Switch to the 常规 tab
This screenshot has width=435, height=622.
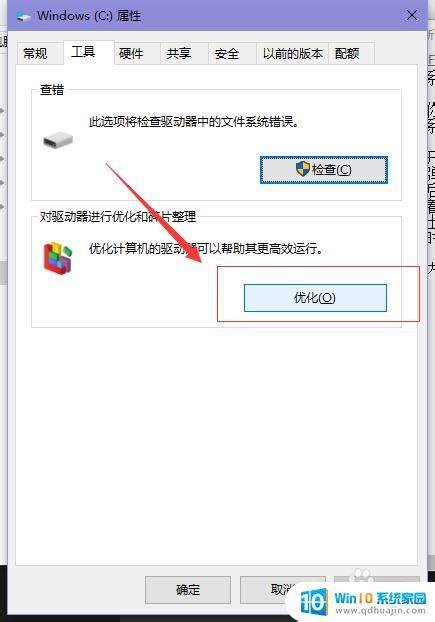point(35,53)
